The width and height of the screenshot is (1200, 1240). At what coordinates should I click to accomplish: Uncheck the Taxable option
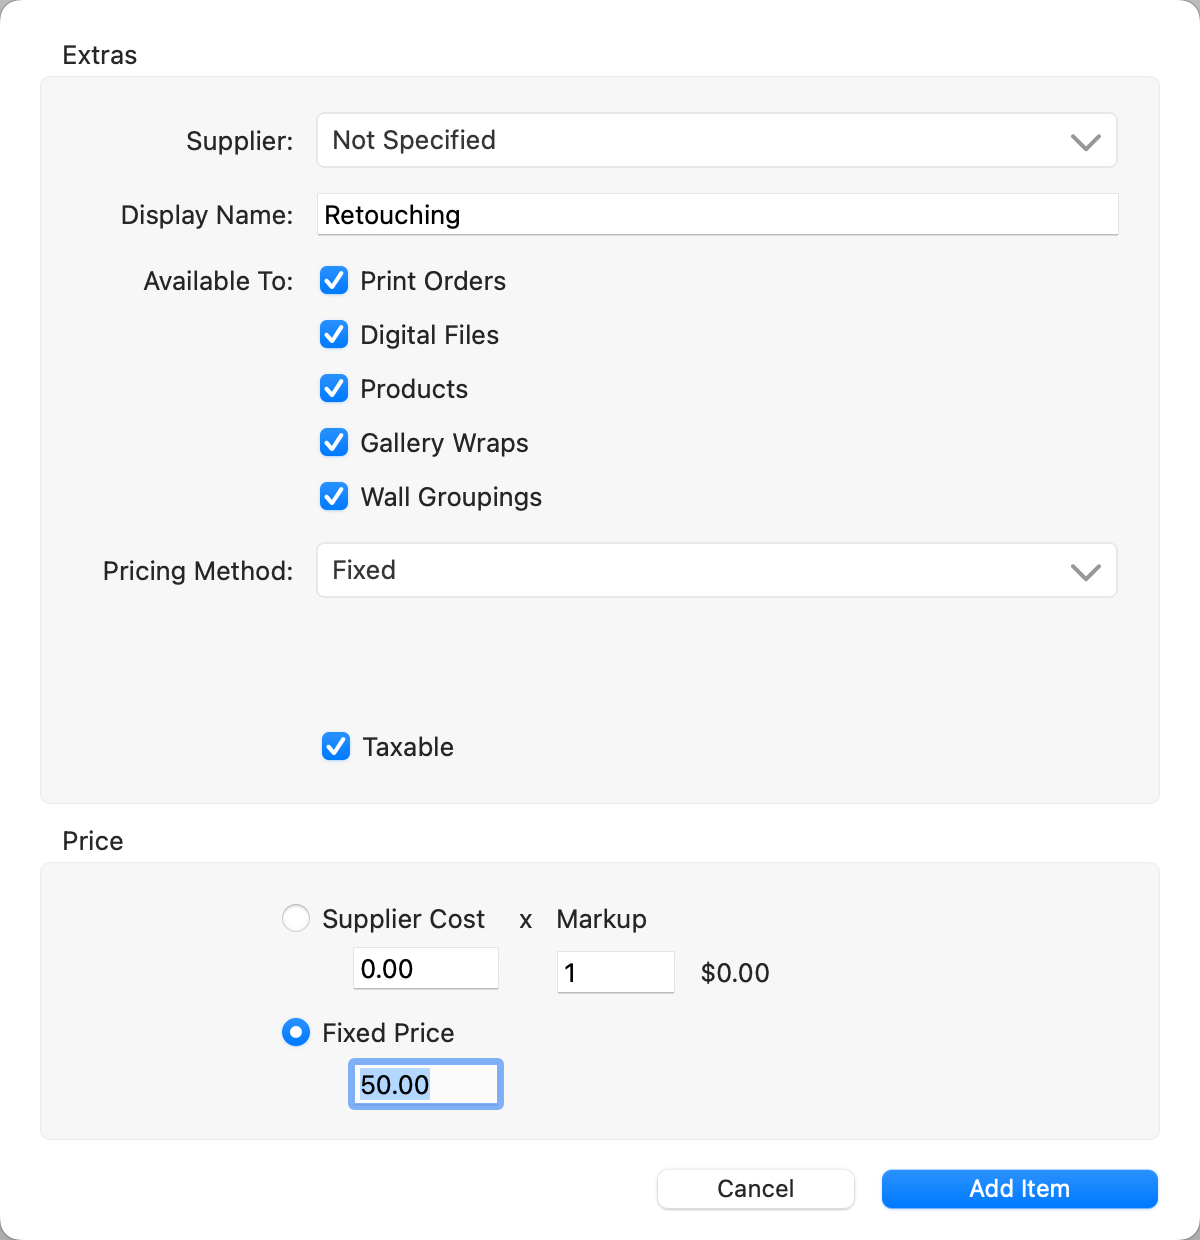point(336,747)
